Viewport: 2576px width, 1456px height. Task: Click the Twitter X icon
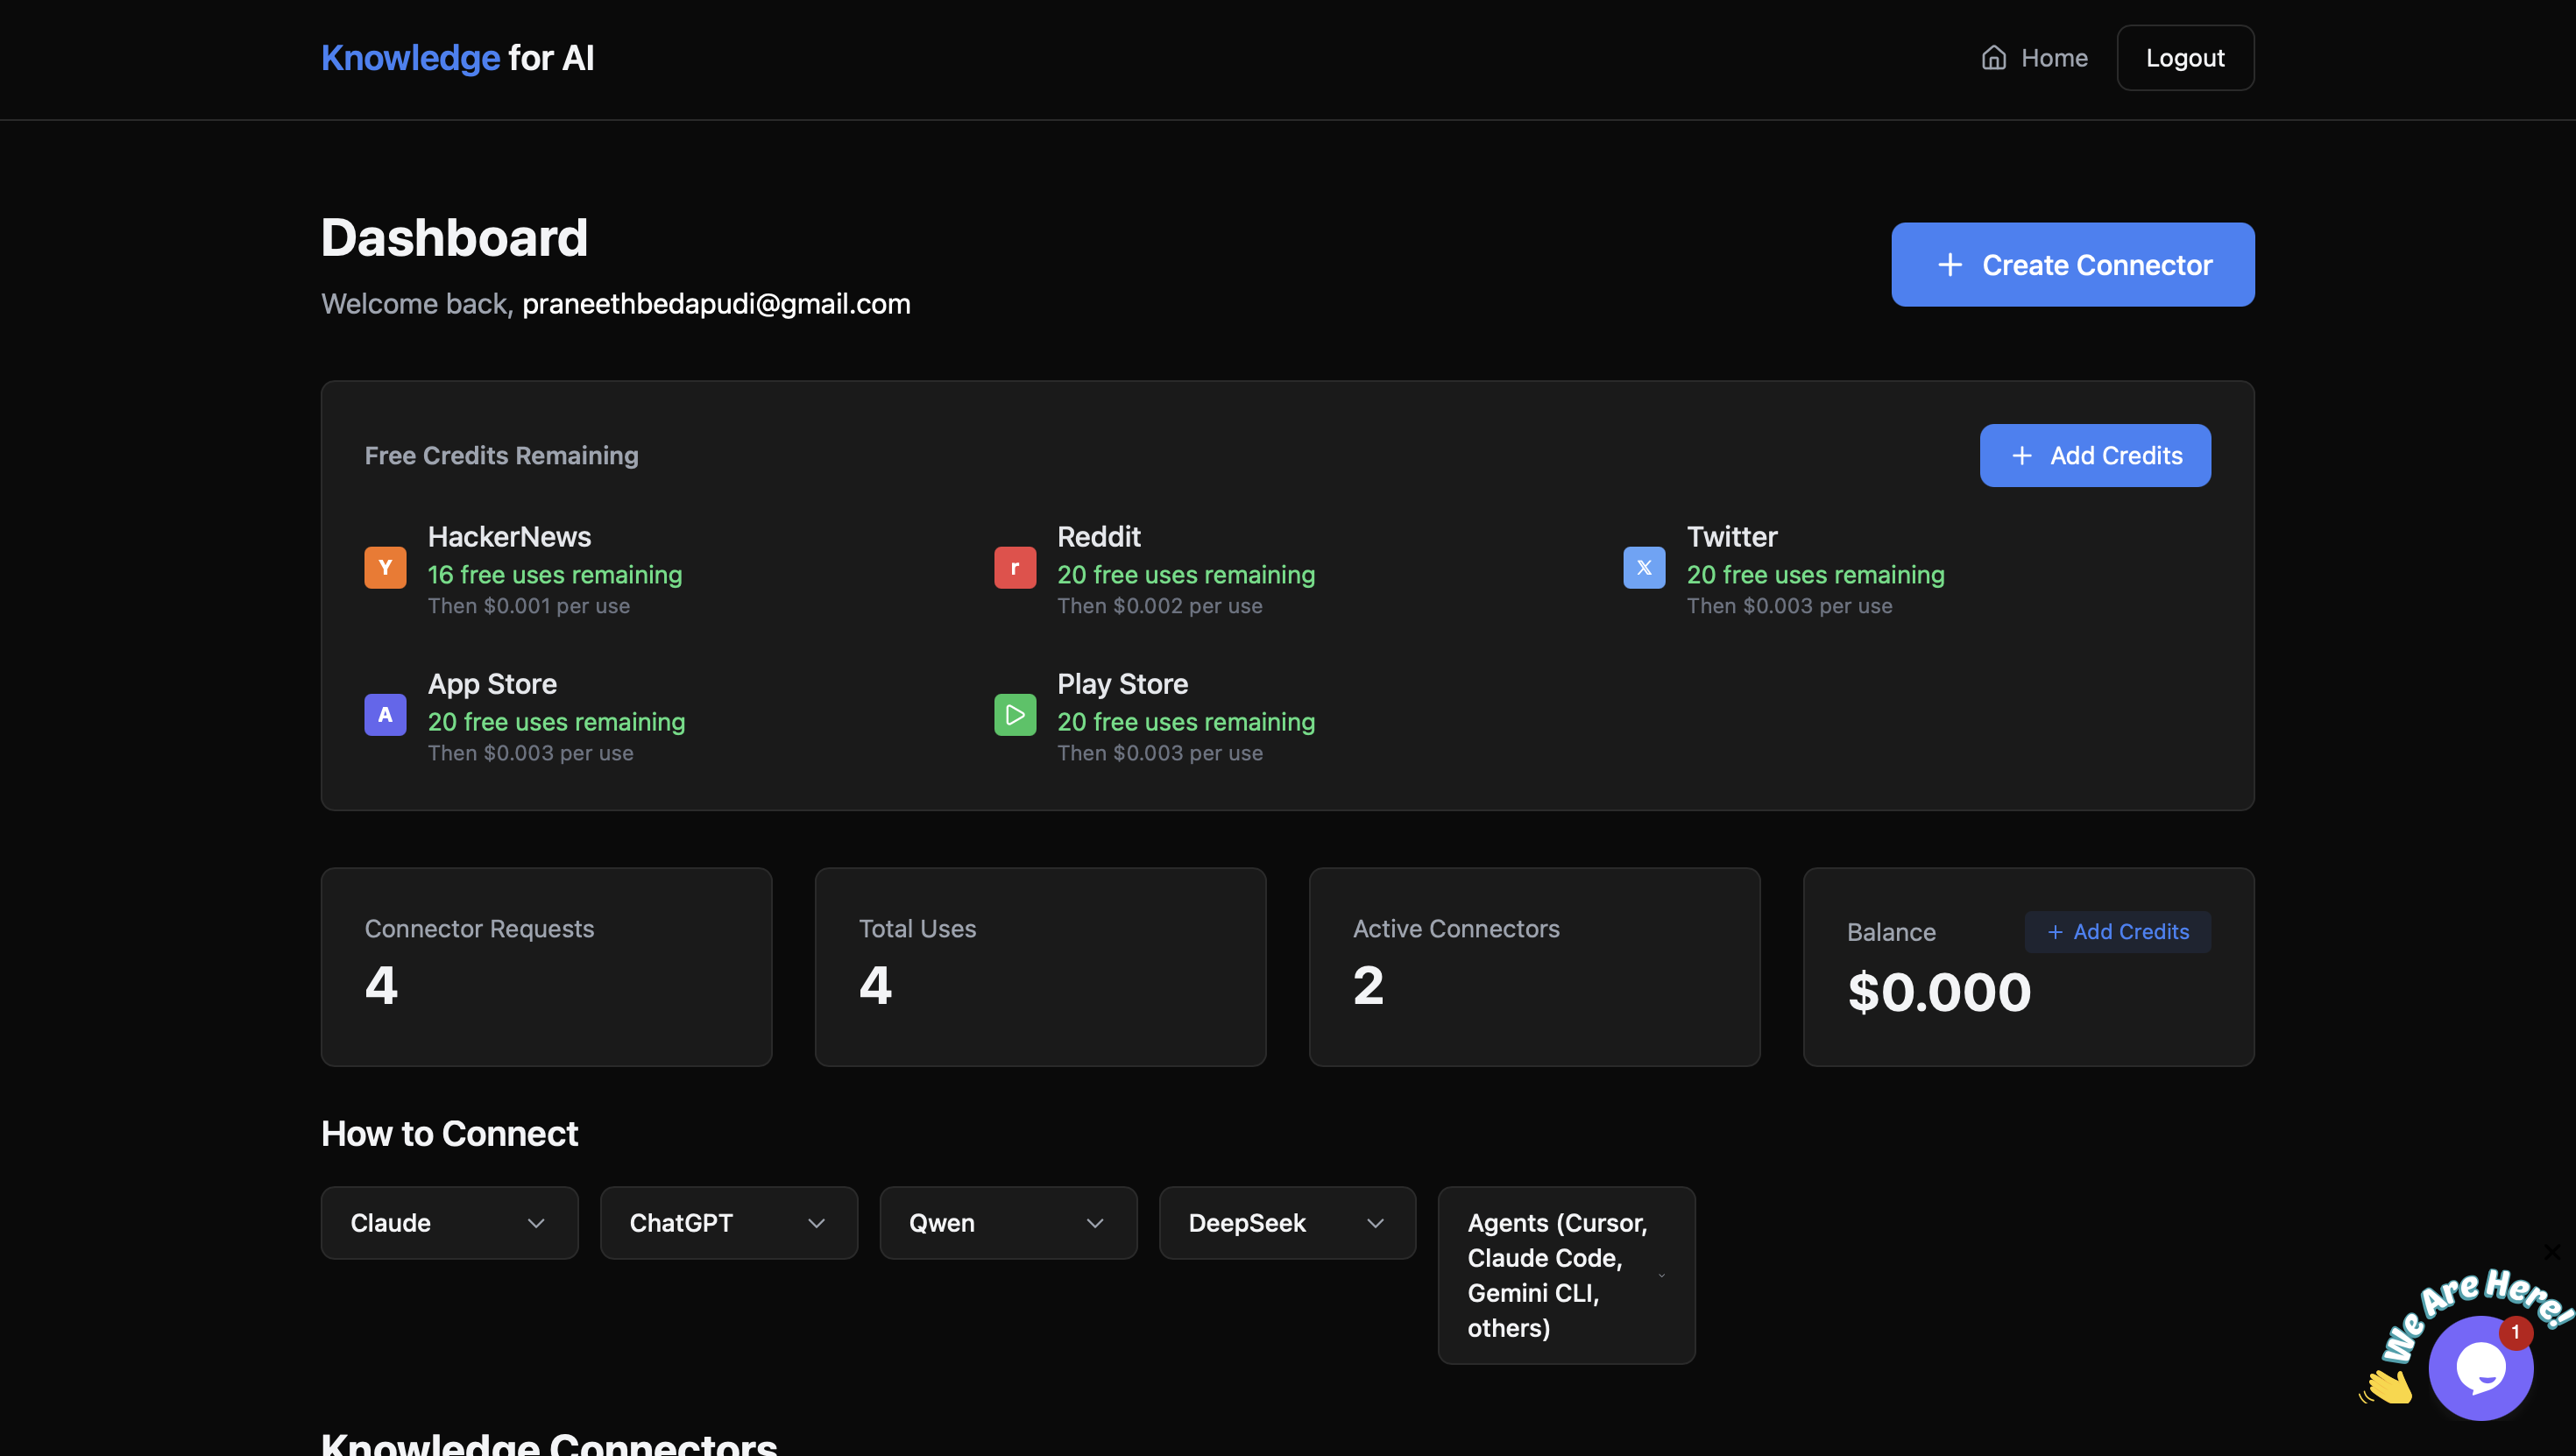(1643, 567)
